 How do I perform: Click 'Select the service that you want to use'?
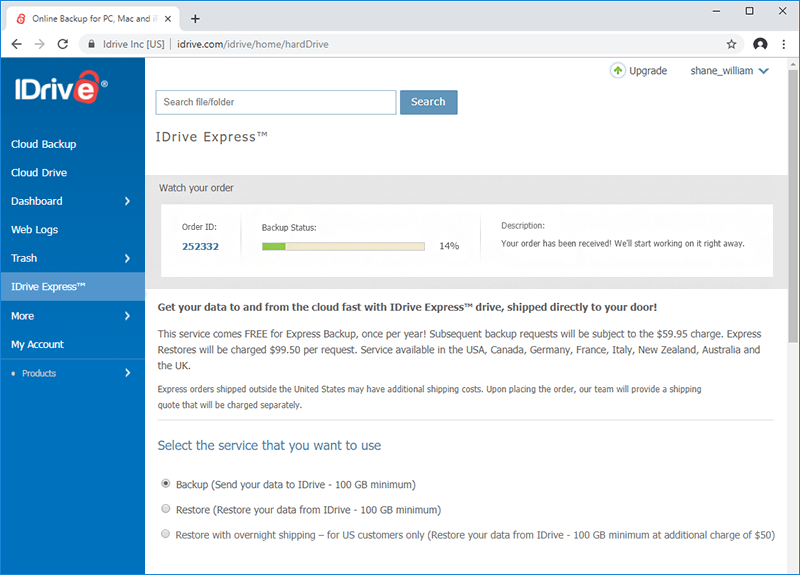269,445
